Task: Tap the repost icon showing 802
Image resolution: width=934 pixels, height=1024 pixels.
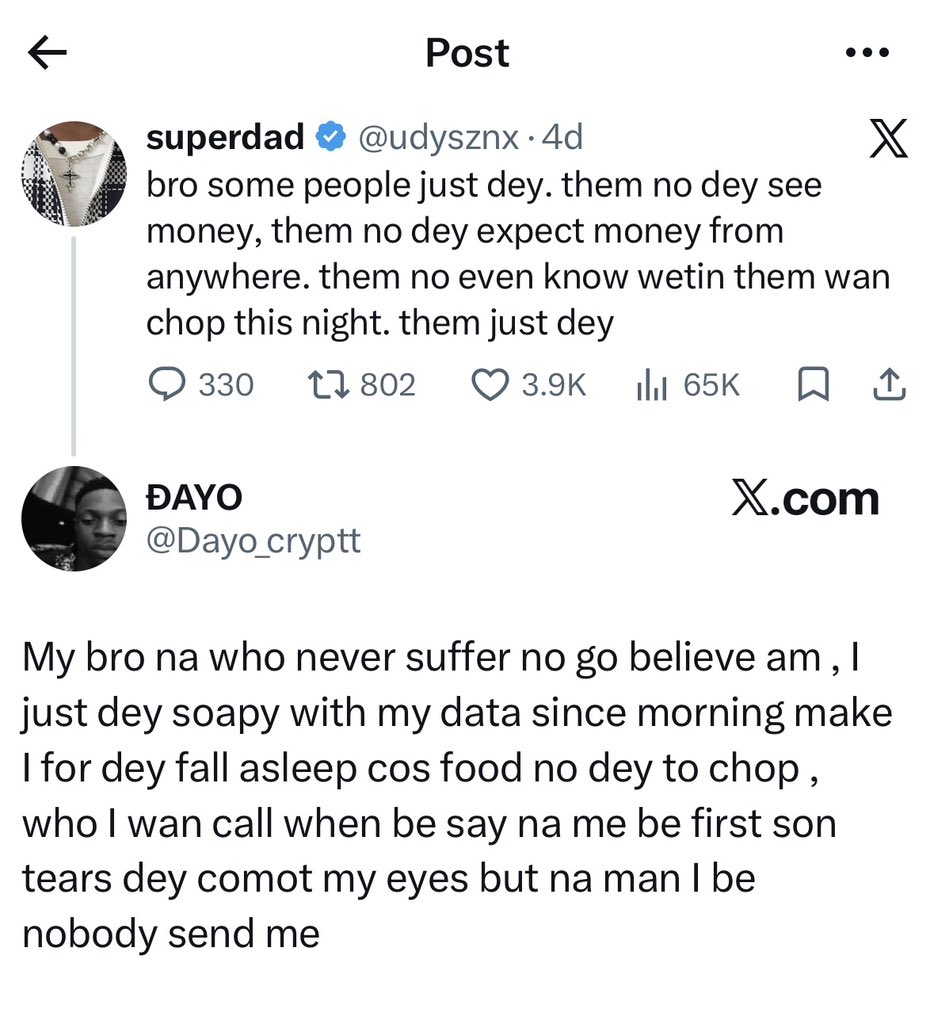Action: click(x=329, y=384)
